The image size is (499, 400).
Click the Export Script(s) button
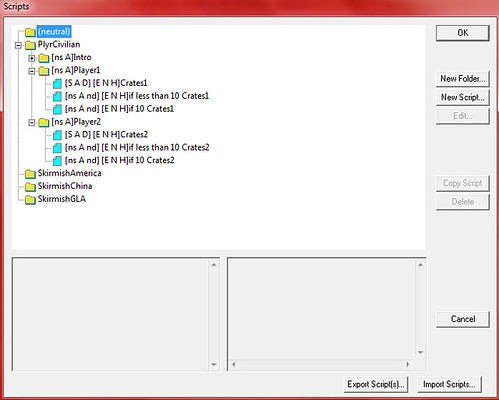pos(376,384)
